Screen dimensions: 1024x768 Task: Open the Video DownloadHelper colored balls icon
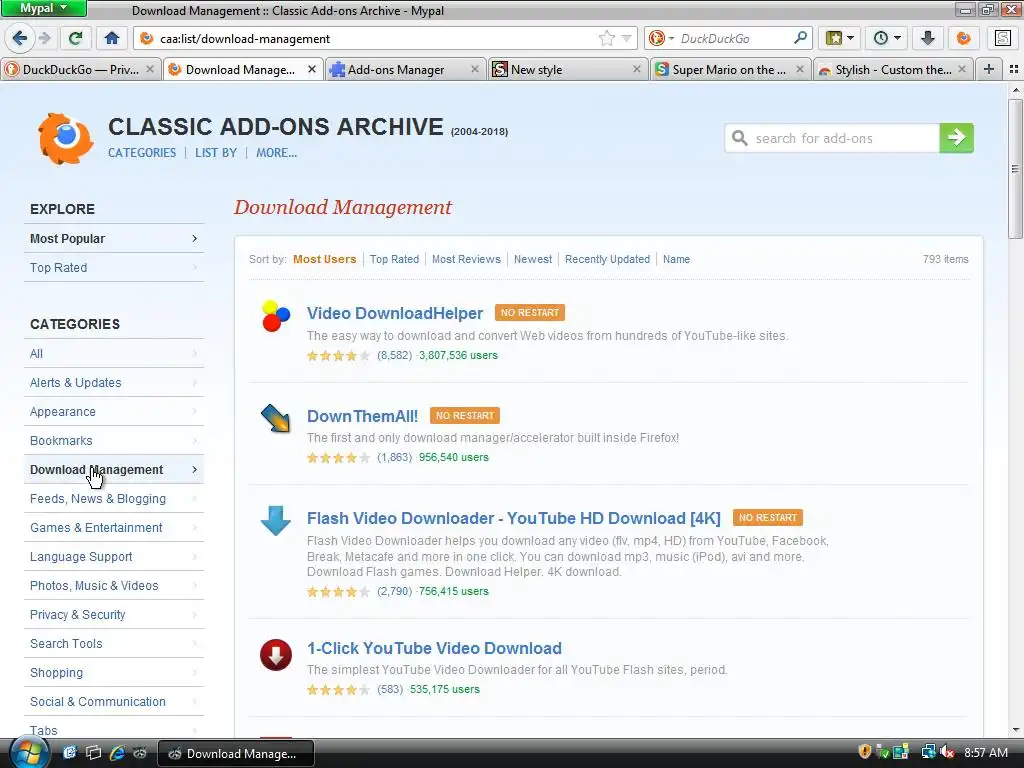click(x=276, y=316)
